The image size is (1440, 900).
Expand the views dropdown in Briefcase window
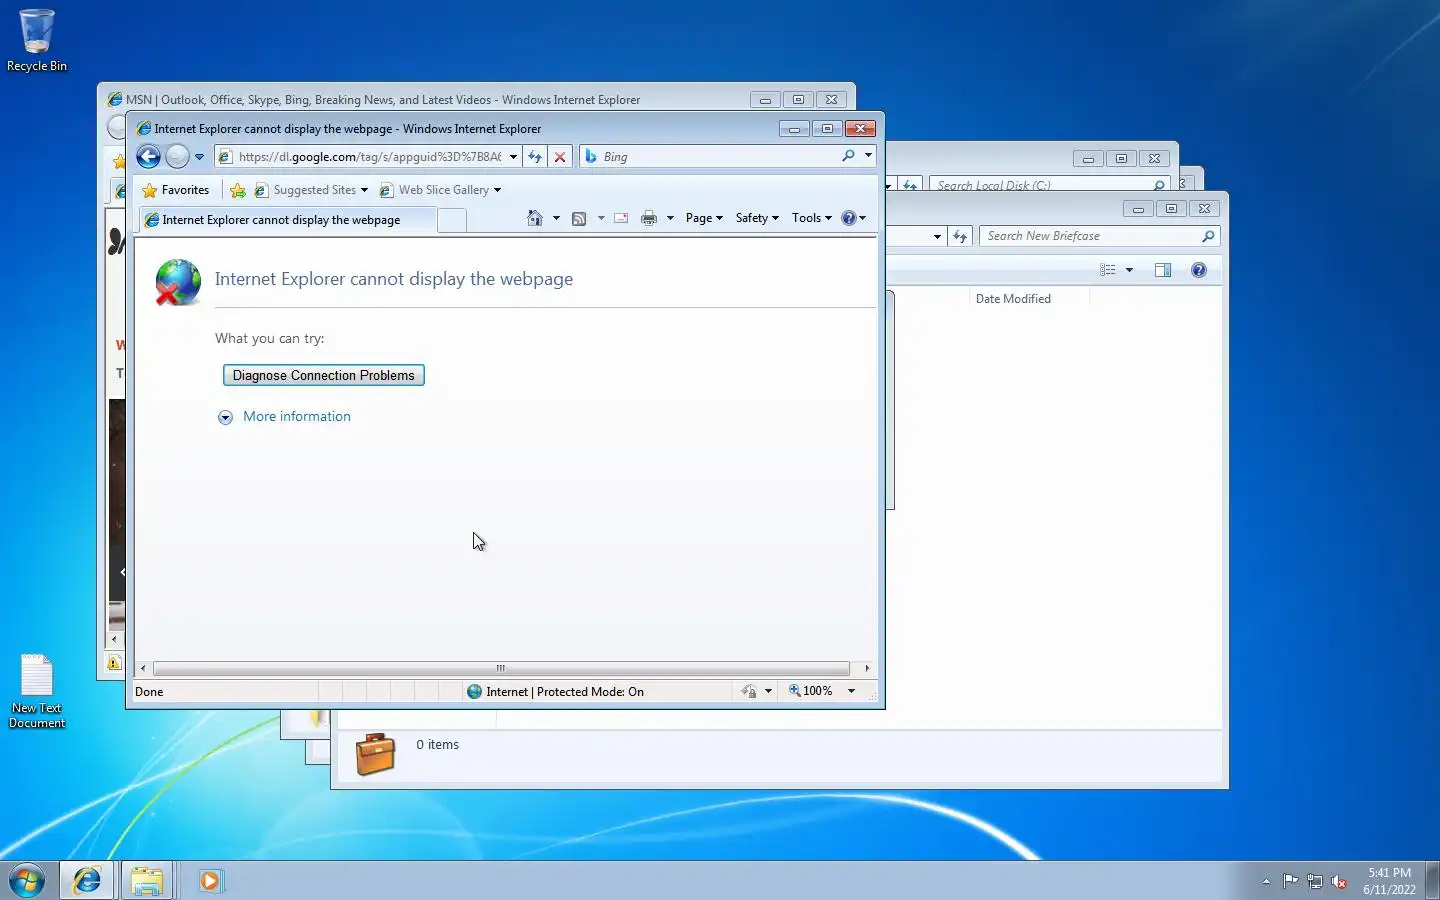(1130, 270)
